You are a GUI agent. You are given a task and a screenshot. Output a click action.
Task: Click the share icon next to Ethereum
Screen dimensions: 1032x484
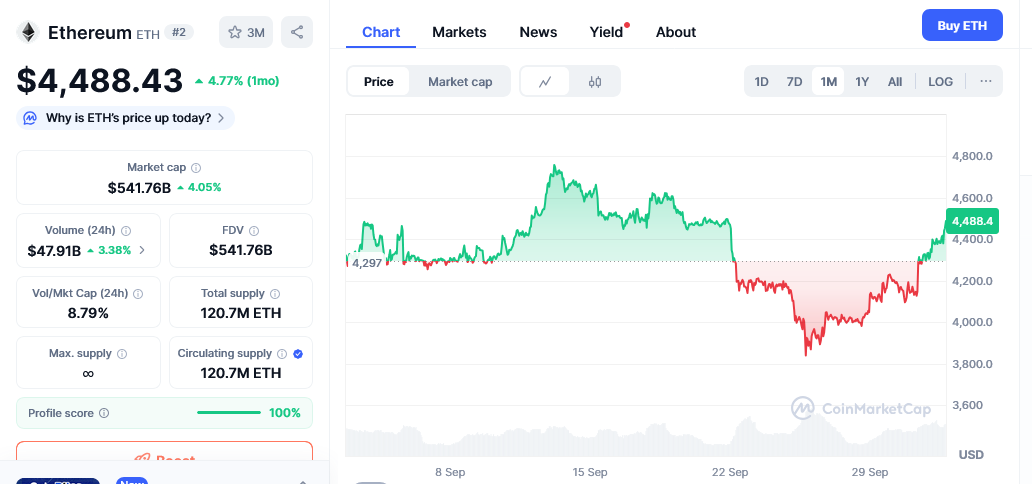tap(297, 32)
